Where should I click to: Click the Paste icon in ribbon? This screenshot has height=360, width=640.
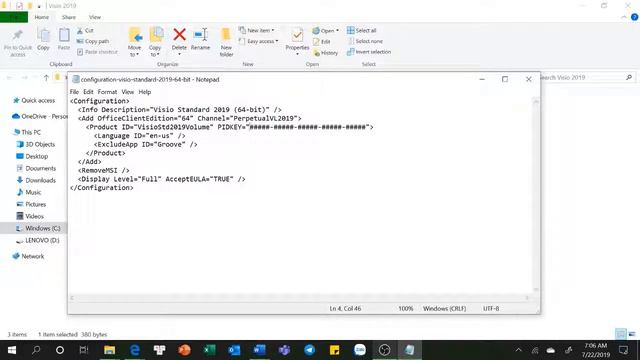pyautogui.click(x=64, y=35)
